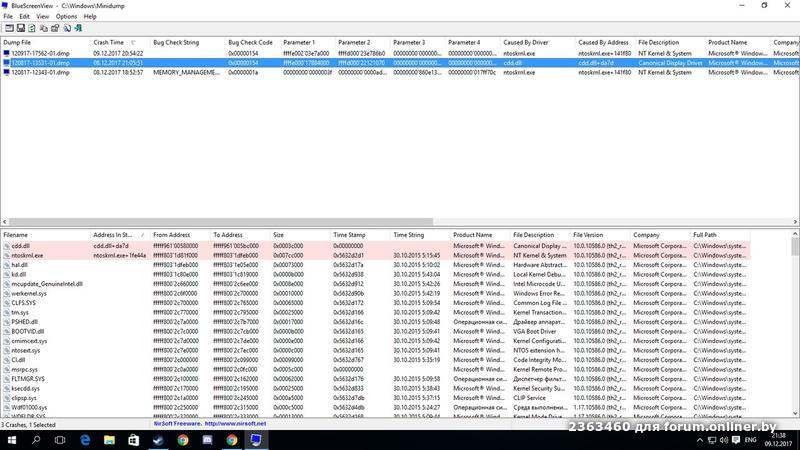
Task: Click the Save Selected Items floppy icon
Action: click(21, 28)
